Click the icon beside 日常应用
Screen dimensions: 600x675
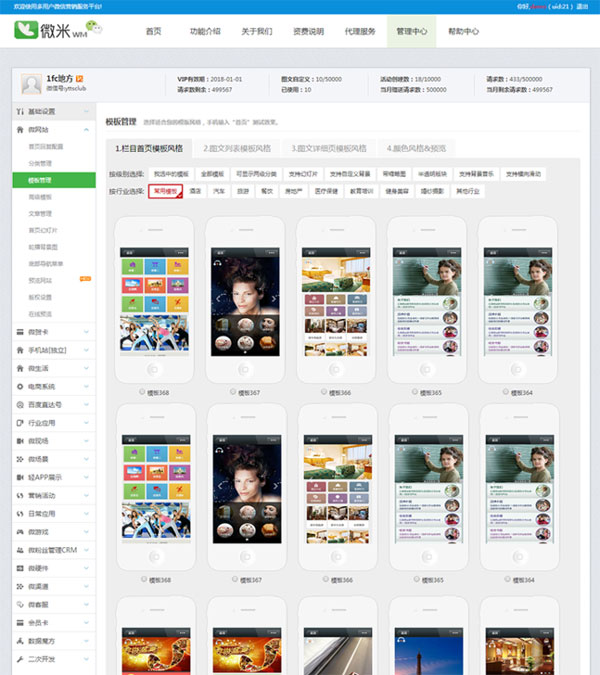point(20,514)
